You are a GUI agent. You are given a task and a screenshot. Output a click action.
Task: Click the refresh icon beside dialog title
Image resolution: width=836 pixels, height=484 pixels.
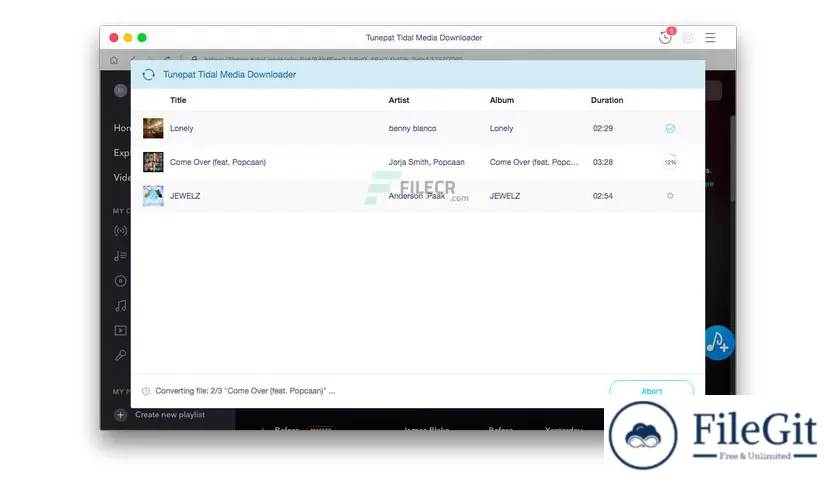[x=149, y=75]
